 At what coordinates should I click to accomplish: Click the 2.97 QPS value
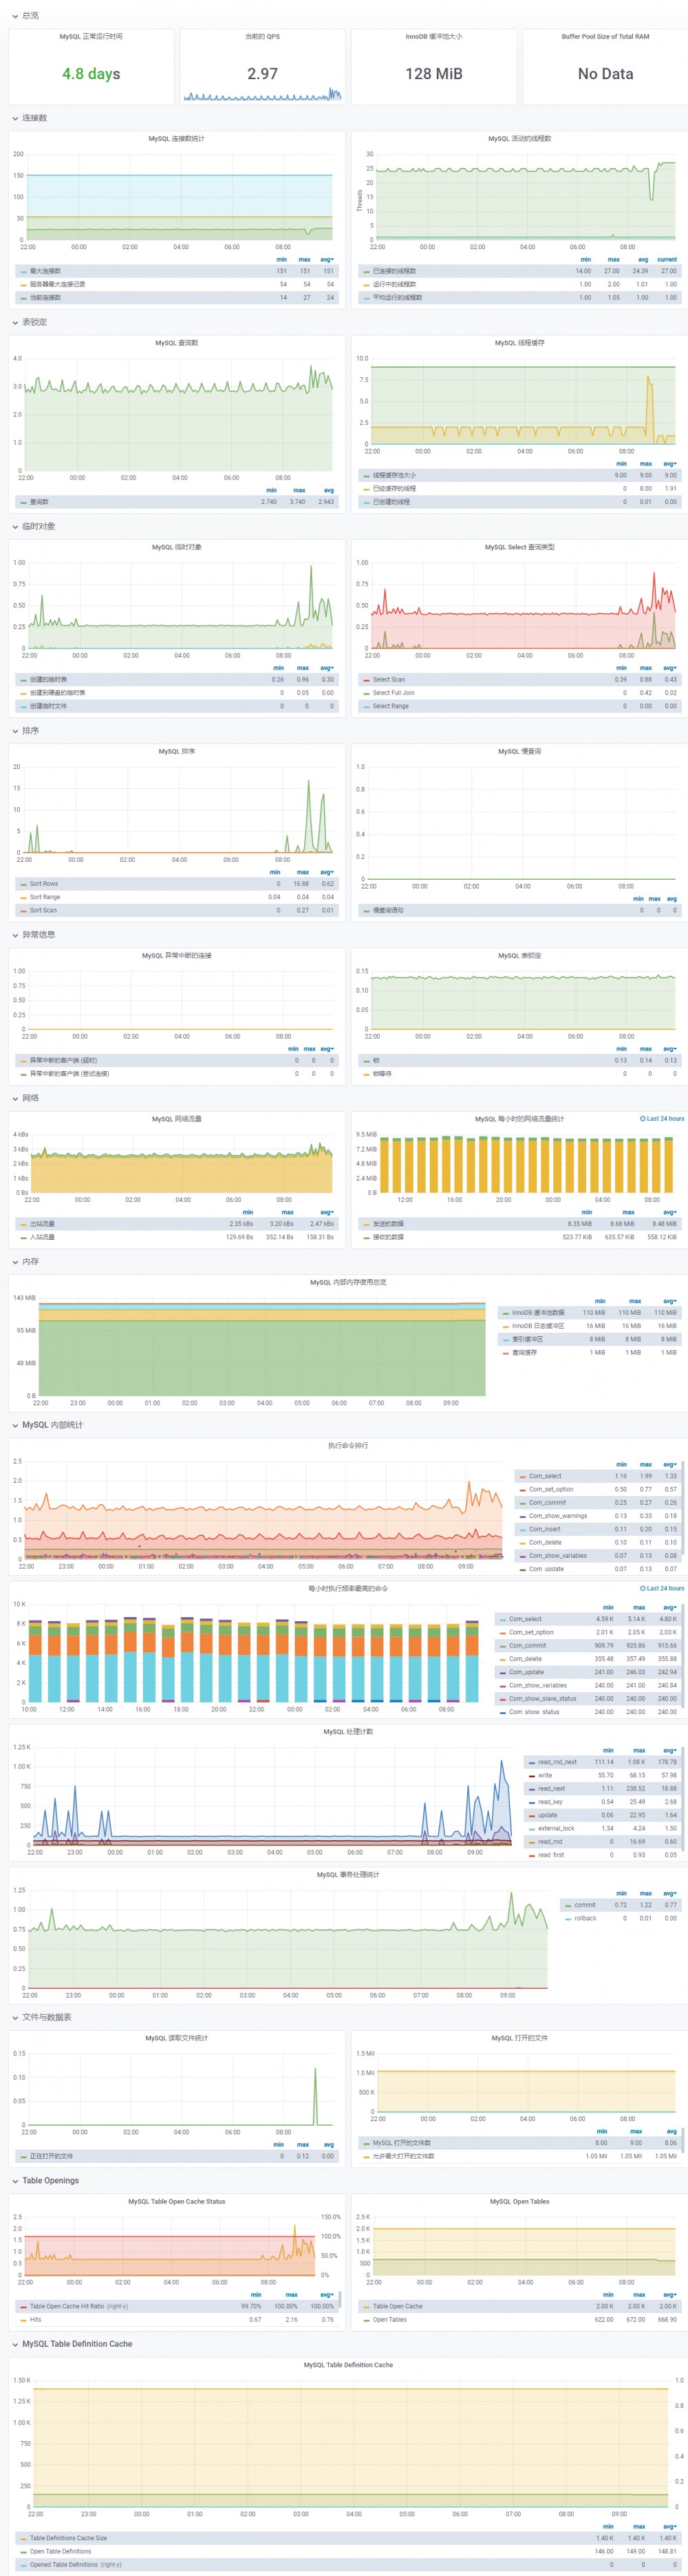click(x=262, y=73)
